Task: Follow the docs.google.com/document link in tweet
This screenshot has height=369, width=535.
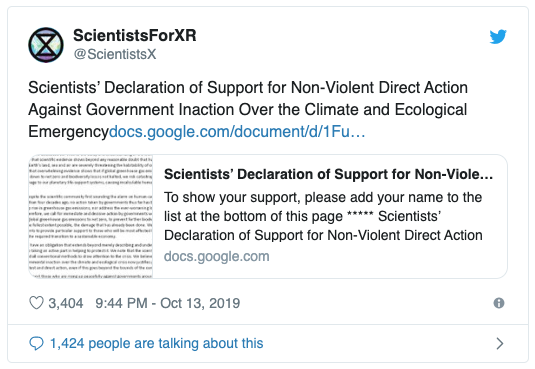Action: point(237,131)
